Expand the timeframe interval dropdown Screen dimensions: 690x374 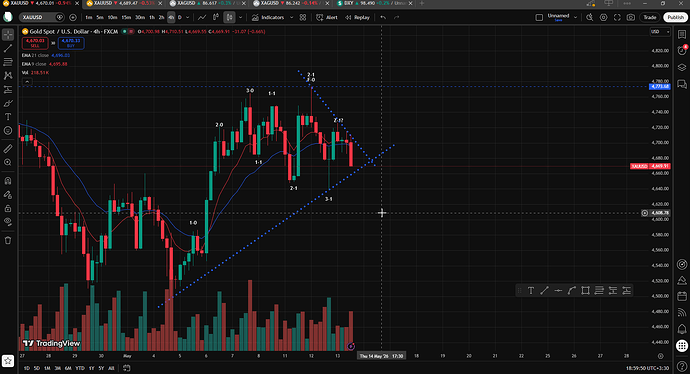click(x=188, y=18)
